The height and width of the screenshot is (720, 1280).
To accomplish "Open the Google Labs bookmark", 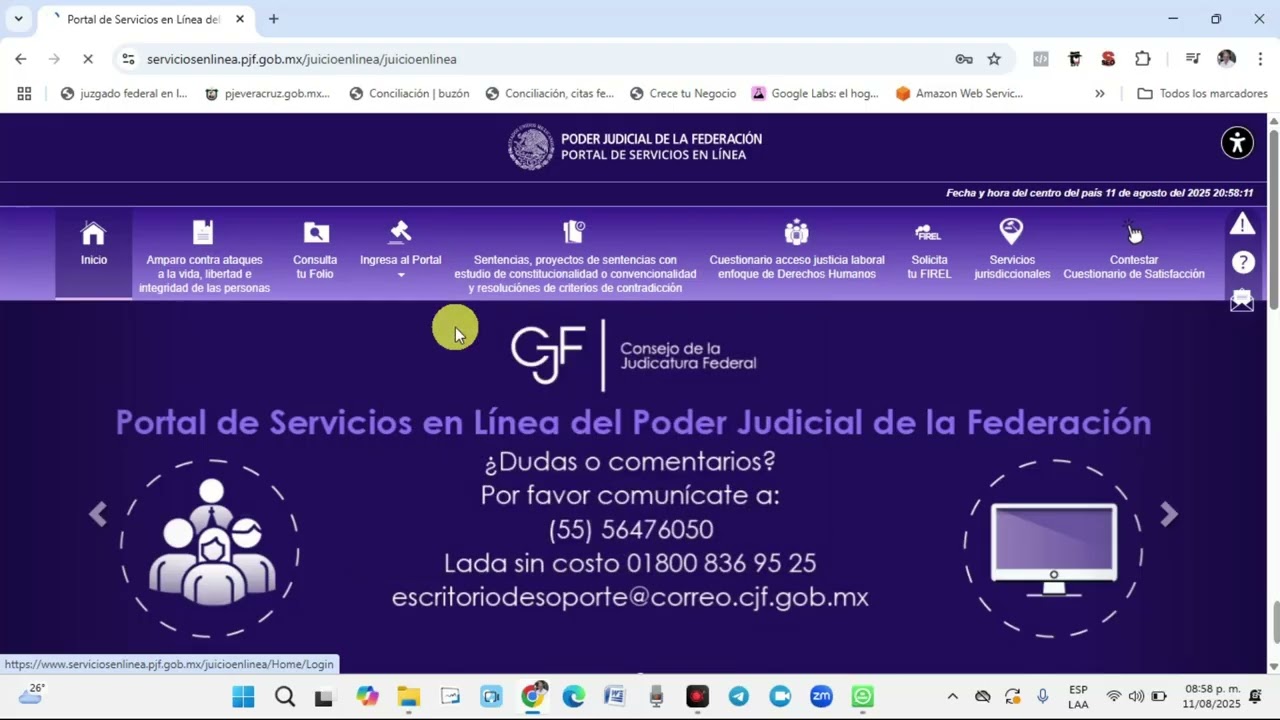I will tap(816, 93).
